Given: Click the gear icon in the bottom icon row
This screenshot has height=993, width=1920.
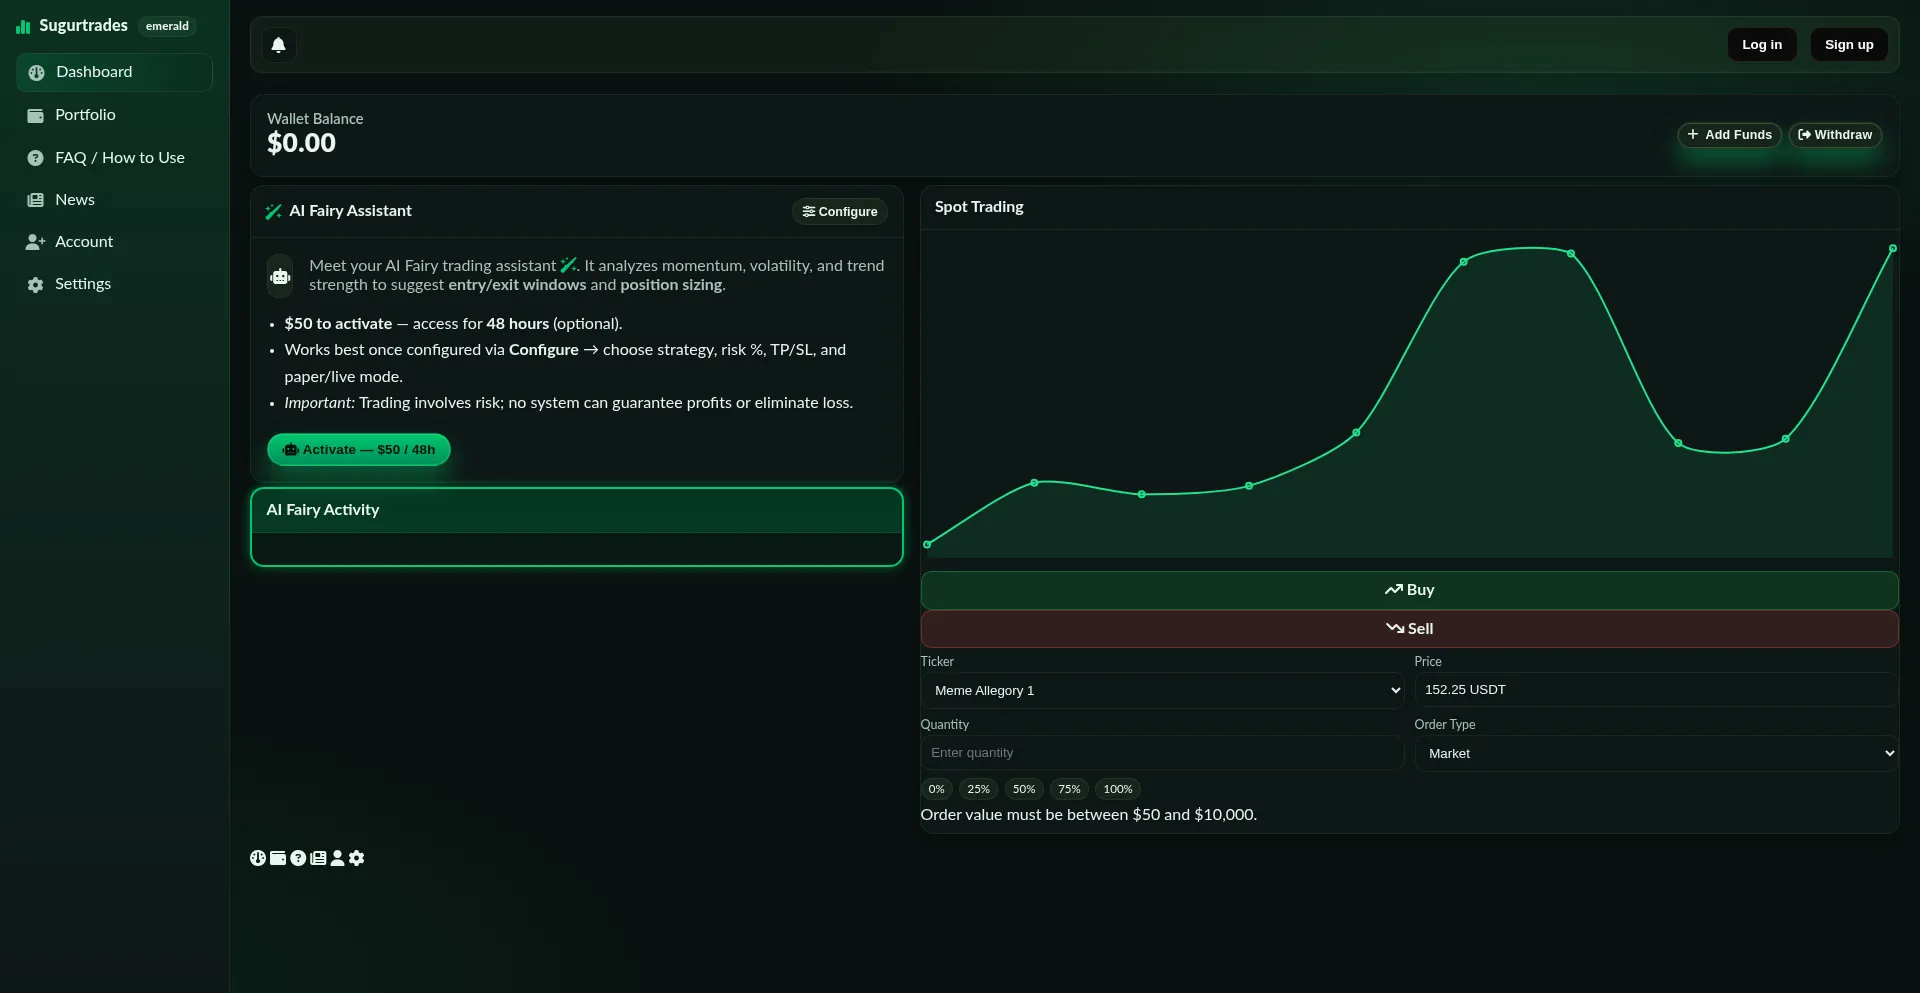Looking at the screenshot, I should [357, 858].
